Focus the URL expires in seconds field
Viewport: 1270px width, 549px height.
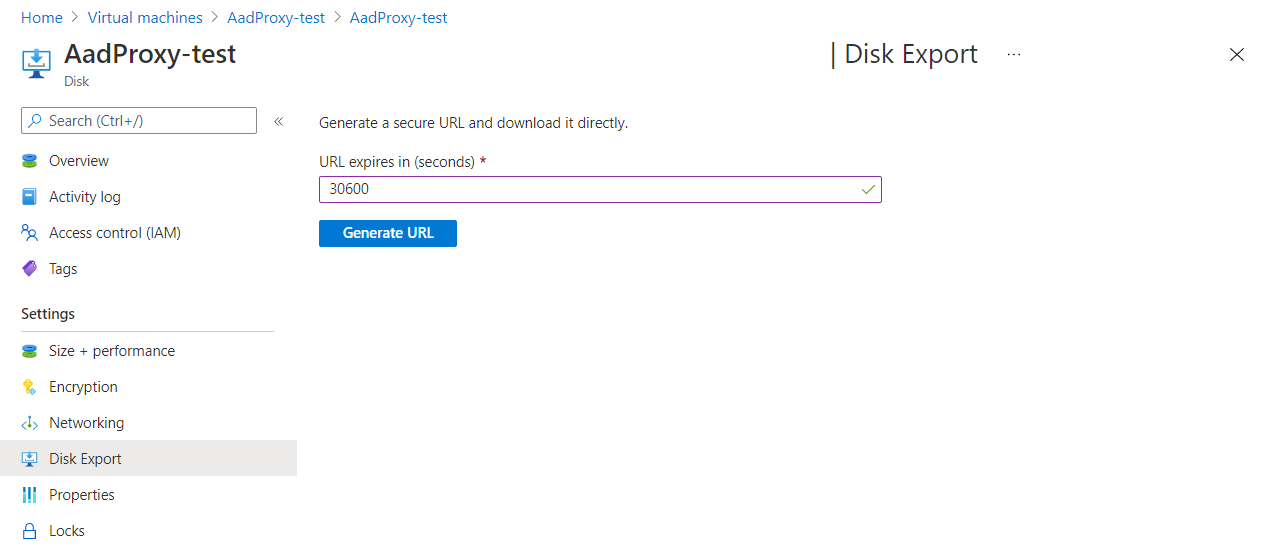[590, 189]
